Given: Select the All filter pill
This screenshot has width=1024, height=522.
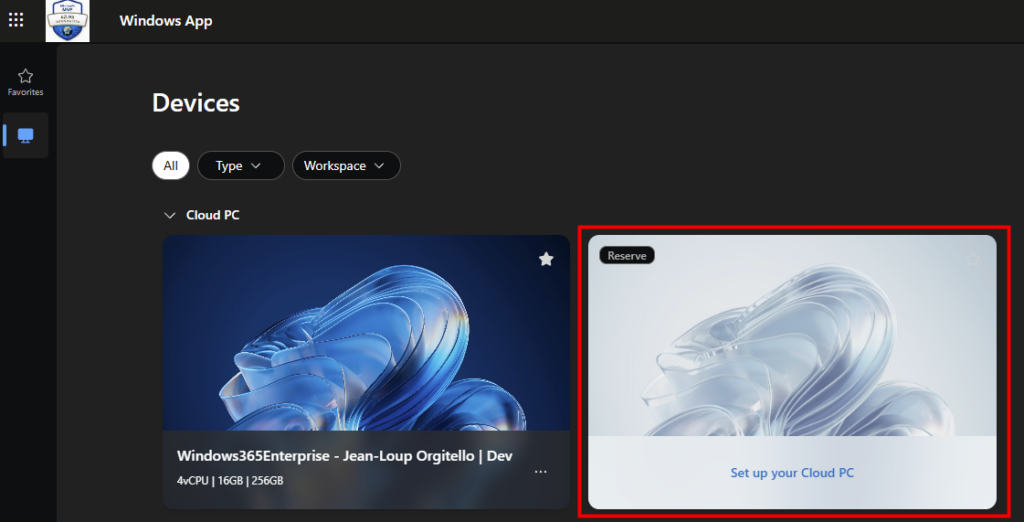Looking at the screenshot, I should coord(170,166).
